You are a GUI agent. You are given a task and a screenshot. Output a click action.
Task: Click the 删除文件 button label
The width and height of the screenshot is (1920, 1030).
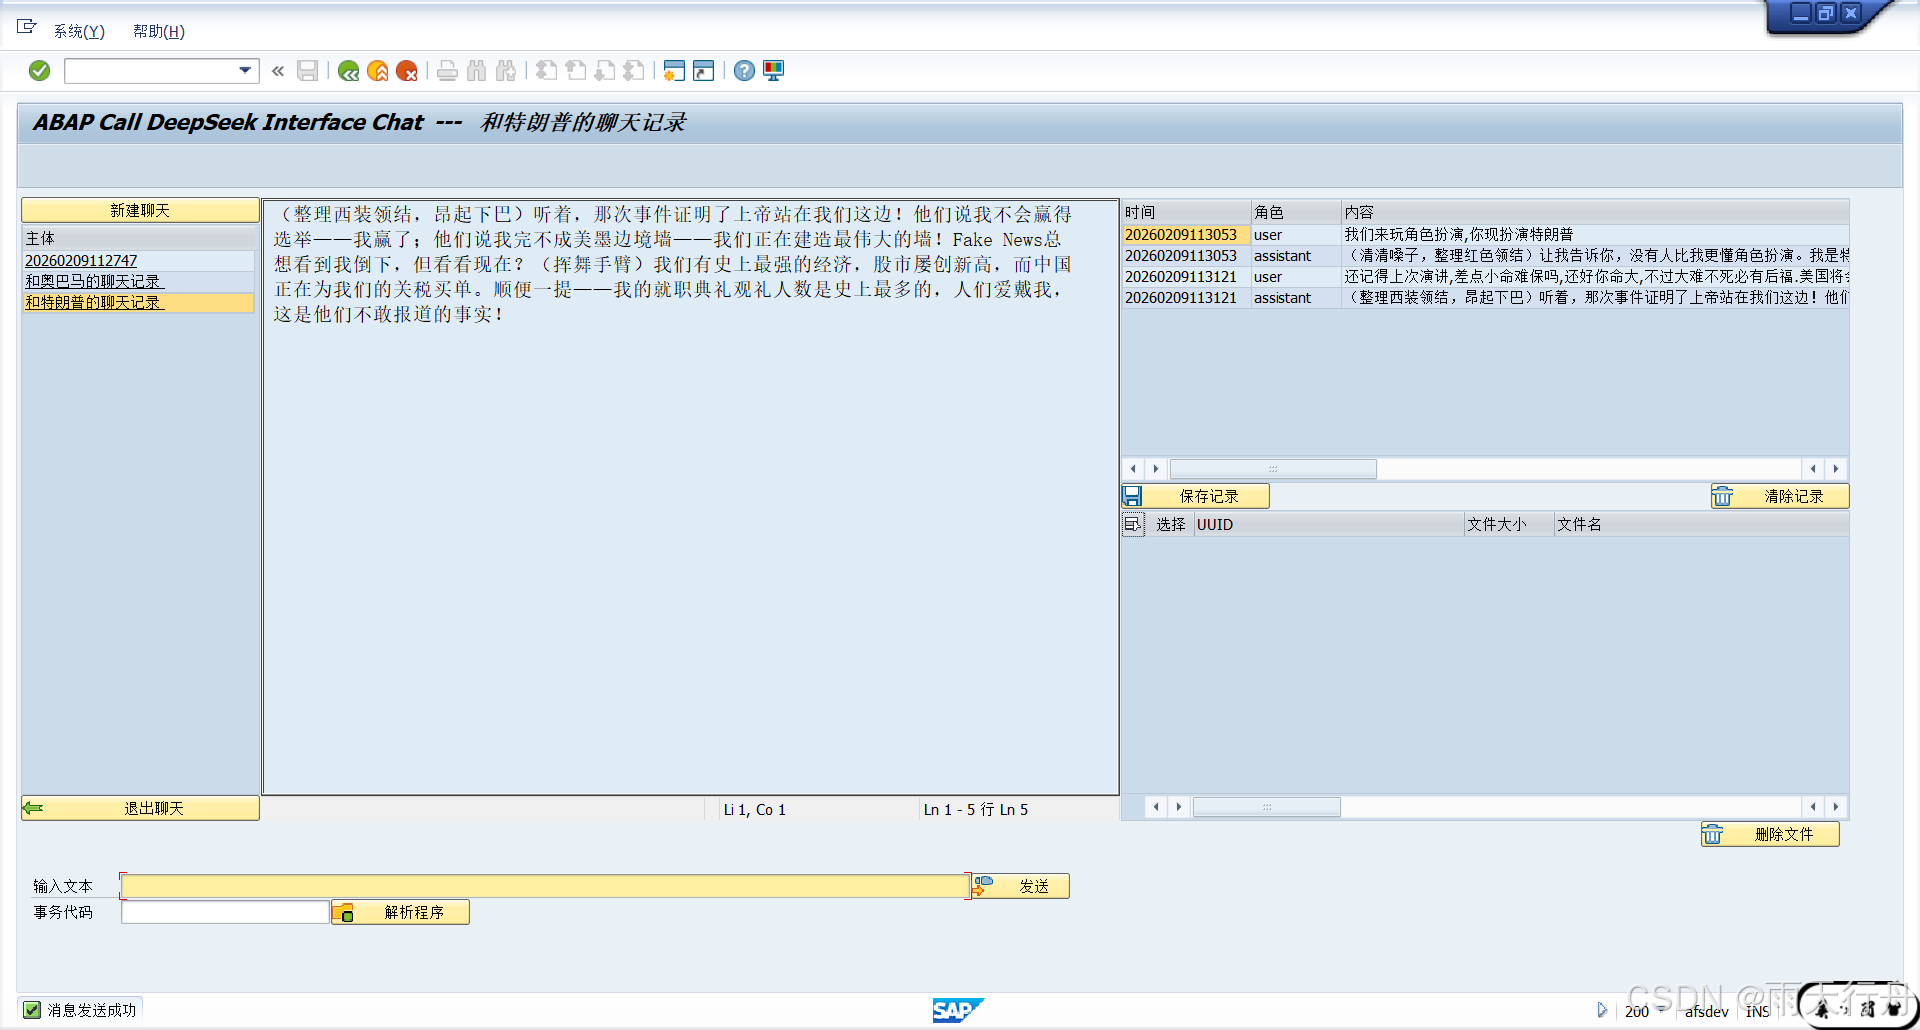[x=1784, y=834]
